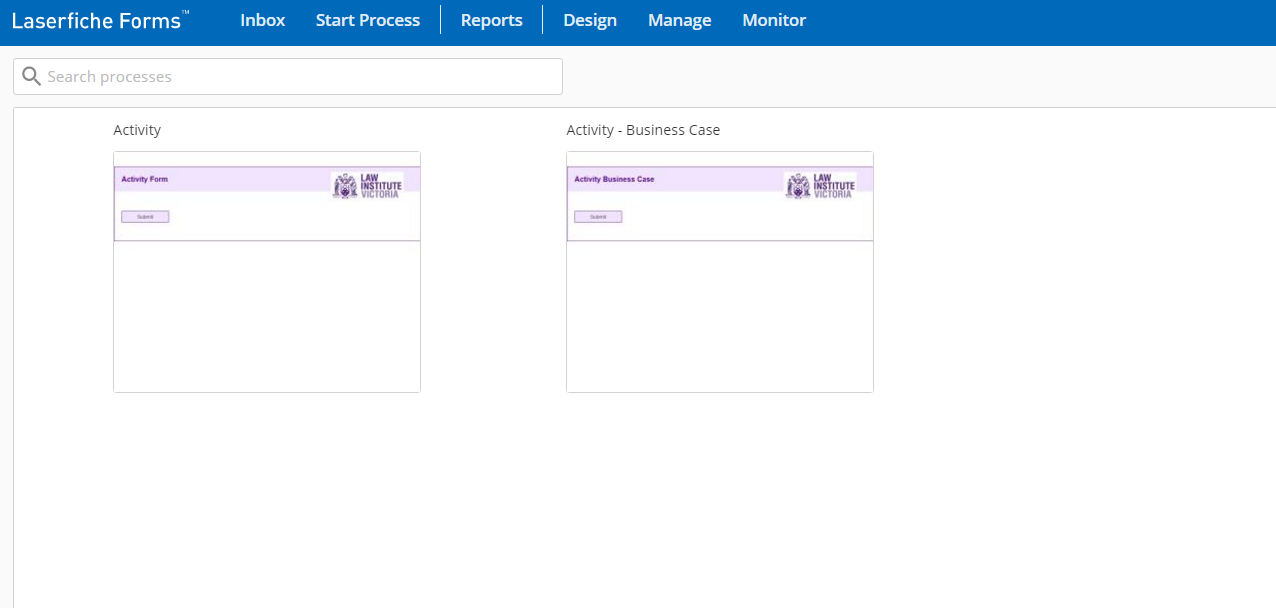The width and height of the screenshot is (1276, 608).
Task: Click Law Institute Victoria logo in Activity preview
Action: (x=366, y=186)
